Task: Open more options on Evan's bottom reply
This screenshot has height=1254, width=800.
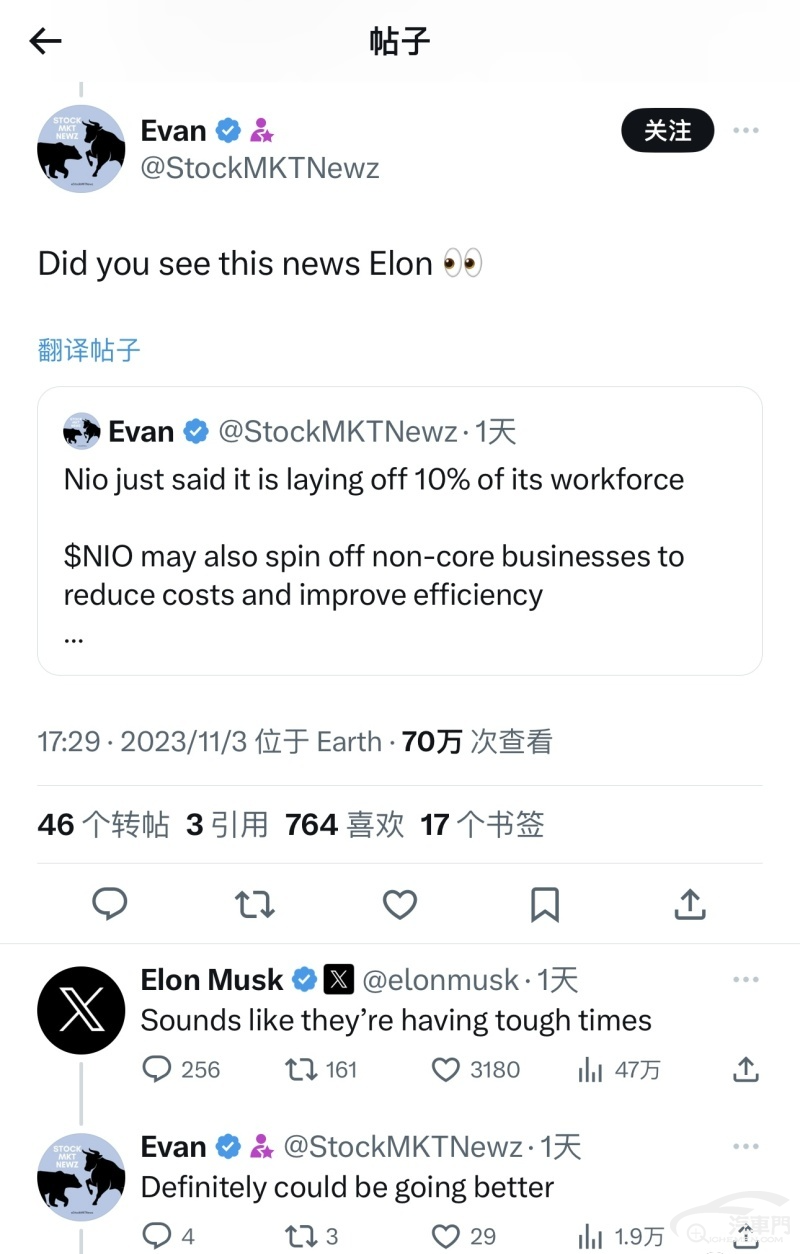Action: point(746,1147)
